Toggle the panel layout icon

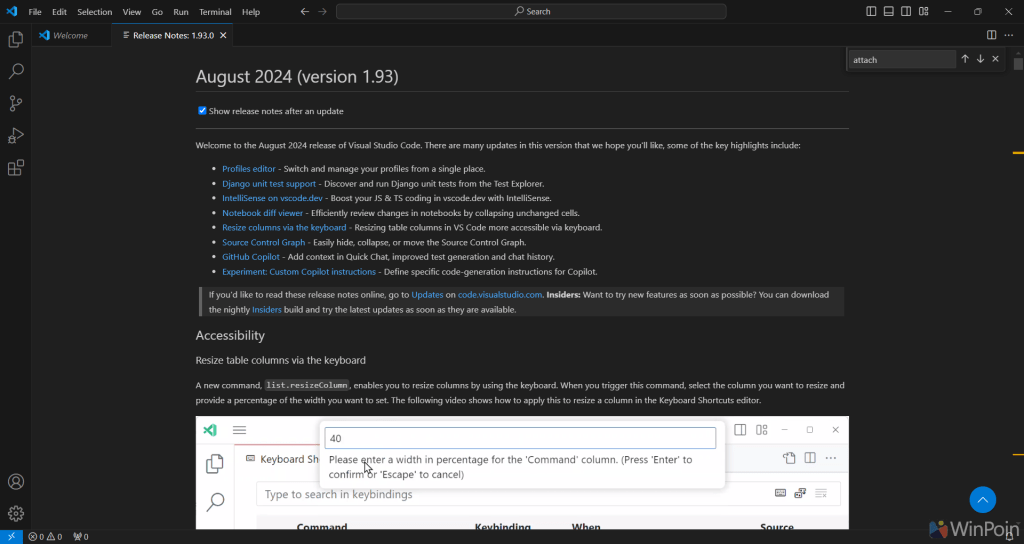click(889, 12)
